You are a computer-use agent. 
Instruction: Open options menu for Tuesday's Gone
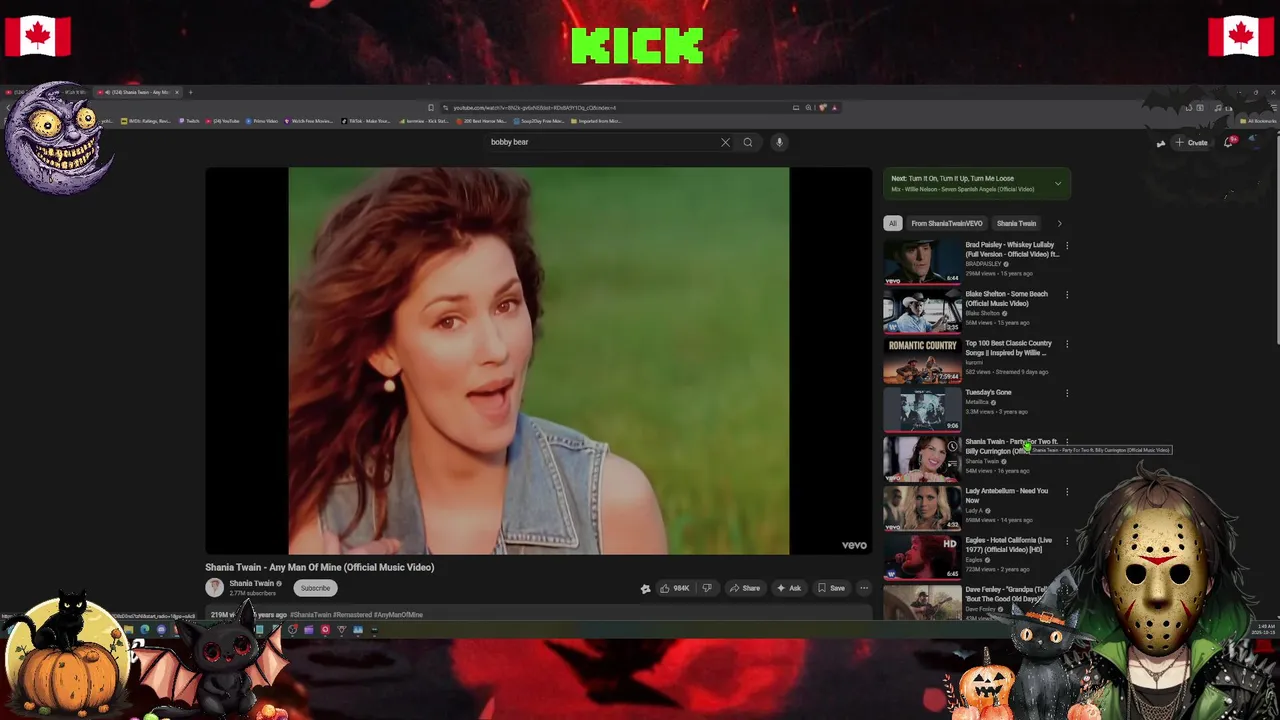[x=1067, y=393]
